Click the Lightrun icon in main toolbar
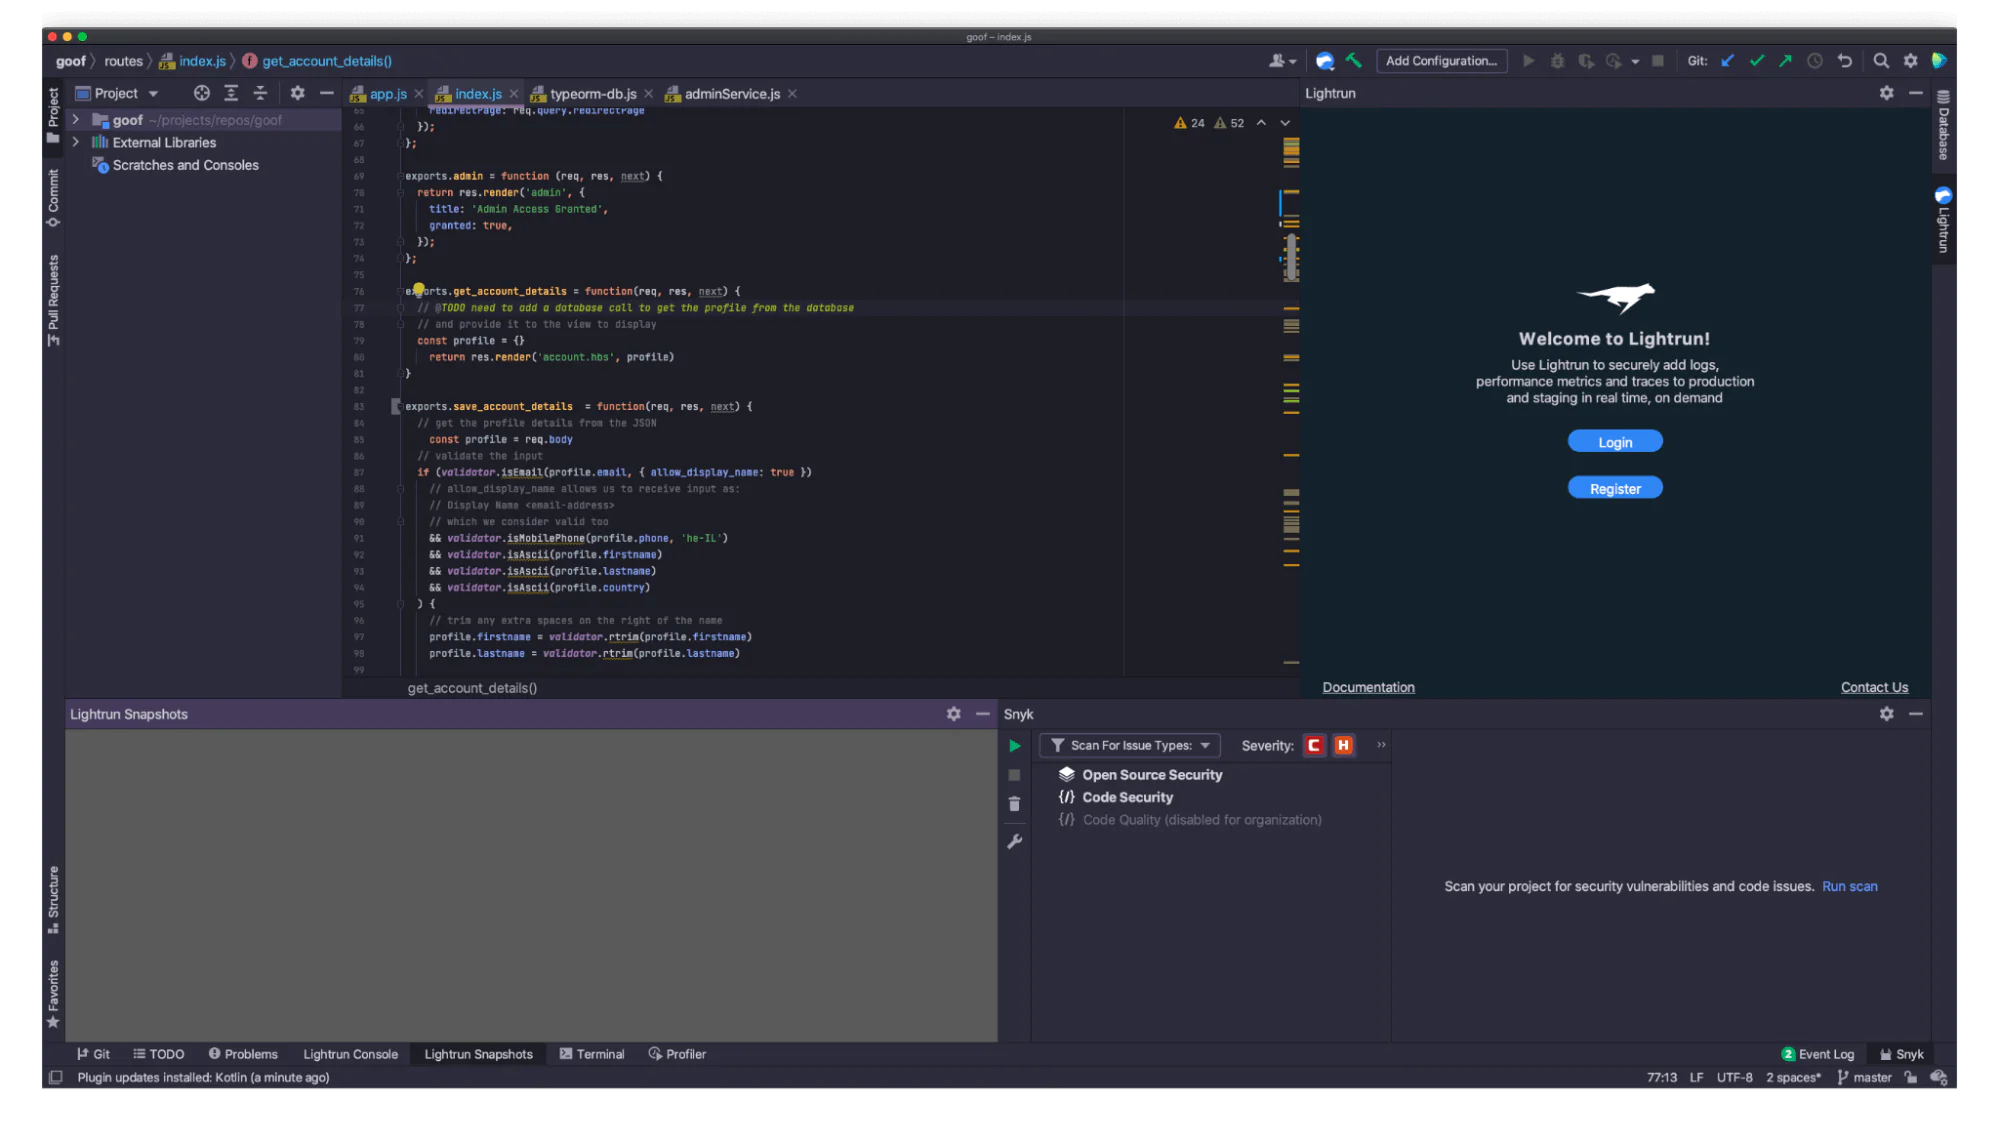The height and width of the screenshot is (1144, 1999). [1324, 61]
